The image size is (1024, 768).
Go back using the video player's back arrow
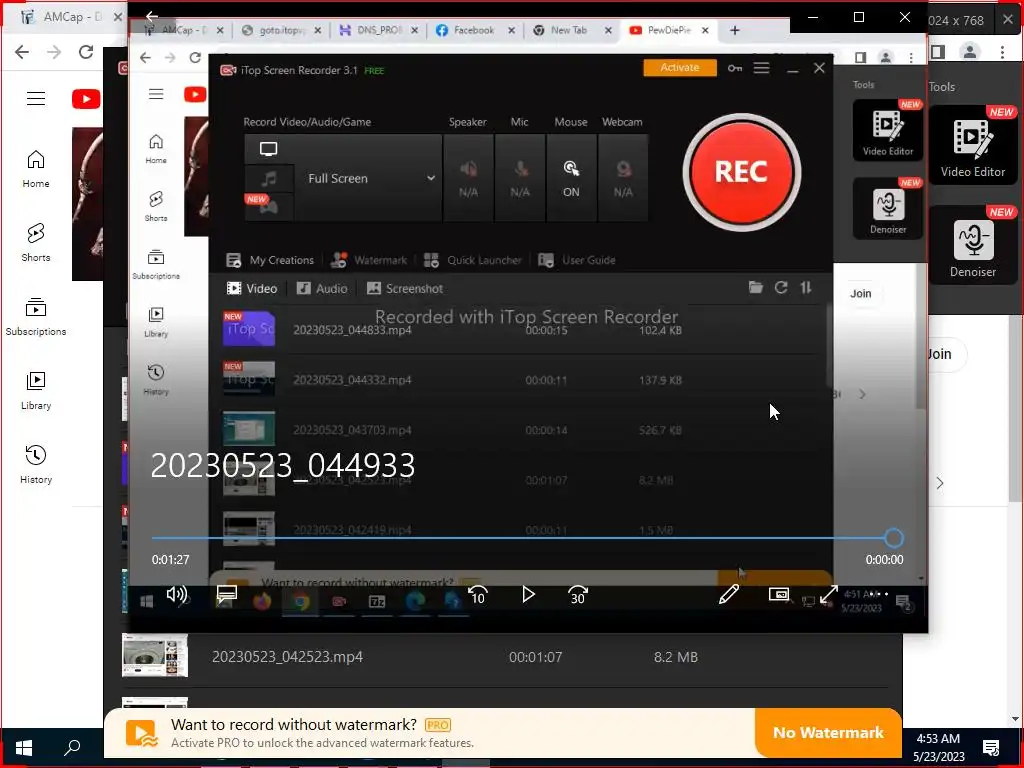[152, 16]
